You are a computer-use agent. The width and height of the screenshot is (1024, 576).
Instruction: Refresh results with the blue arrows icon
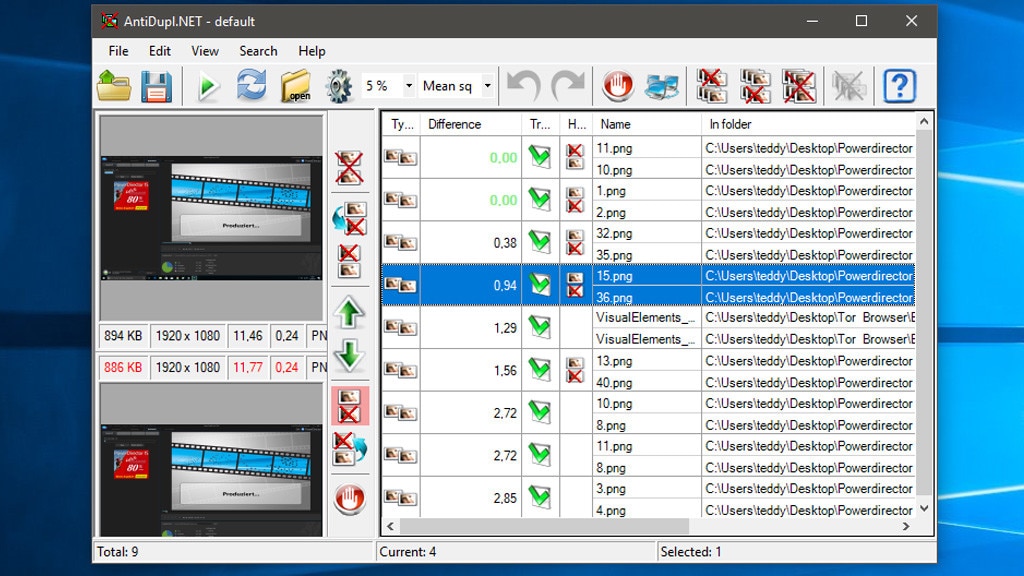pyautogui.click(x=251, y=86)
